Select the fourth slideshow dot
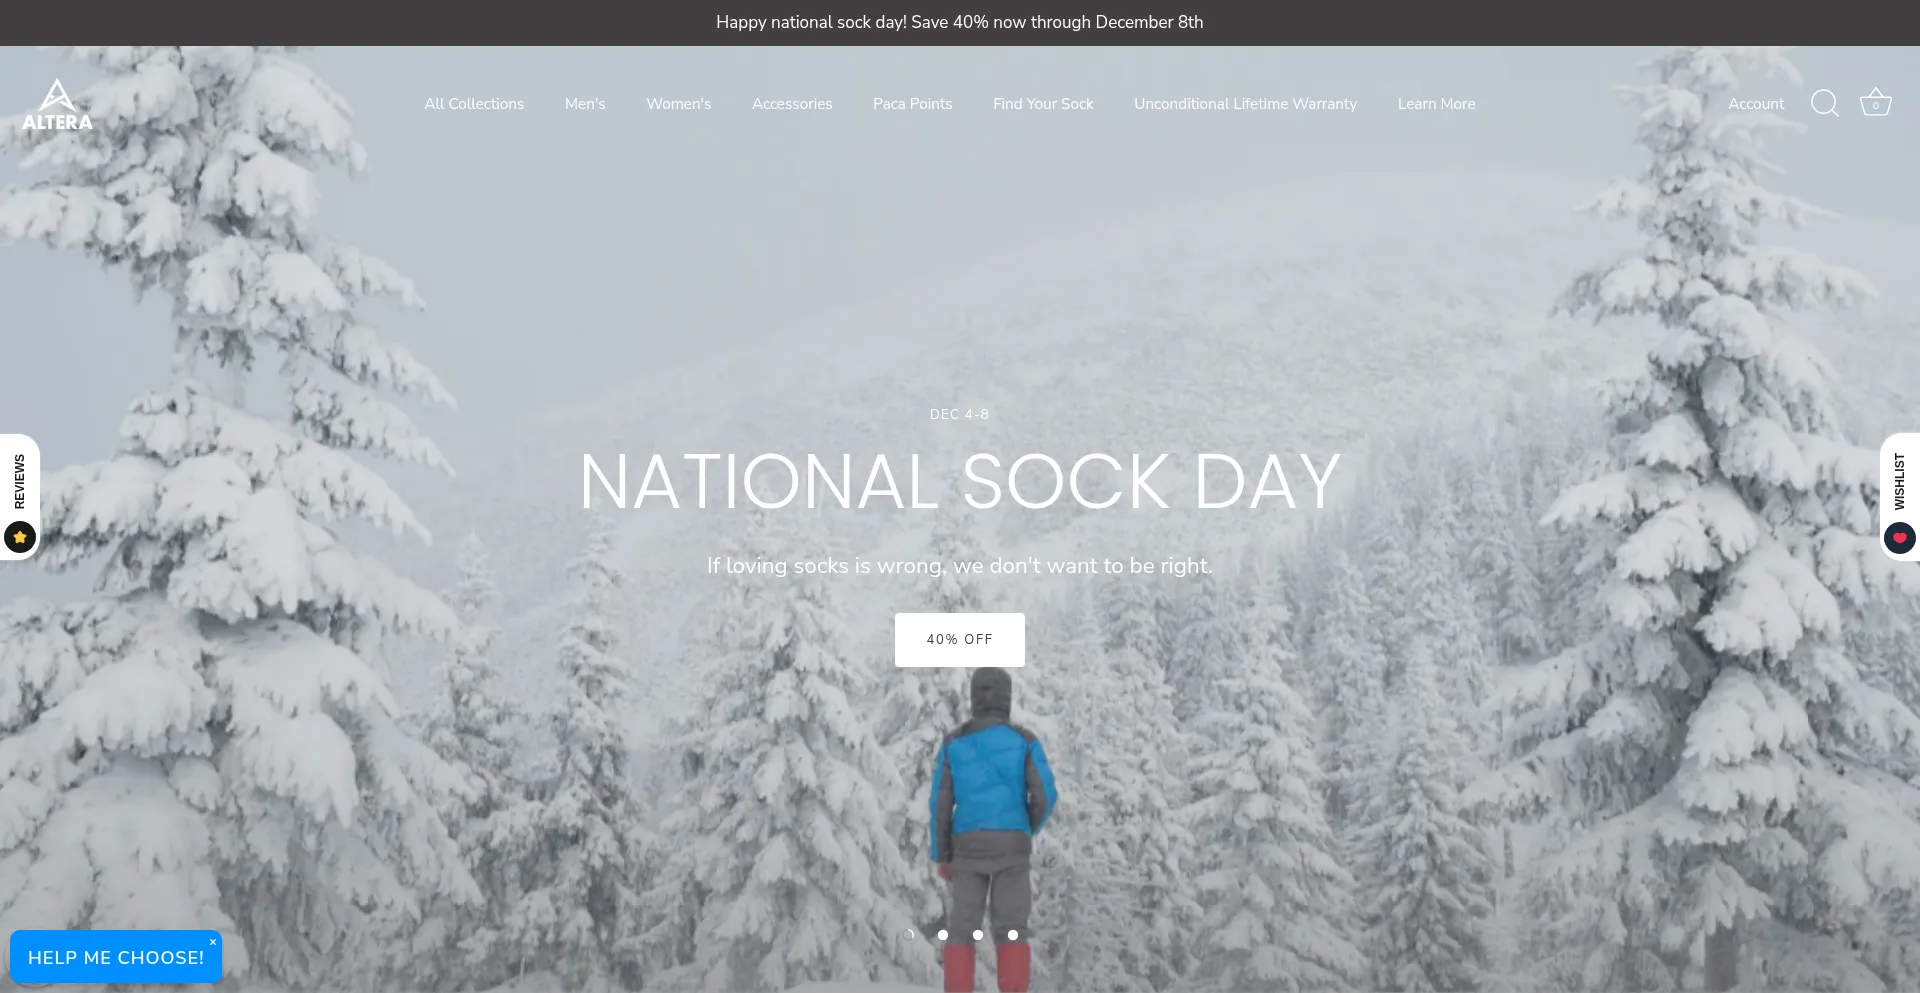The height and width of the screenshot is (993, 1920). click(x=1013, y=935)
